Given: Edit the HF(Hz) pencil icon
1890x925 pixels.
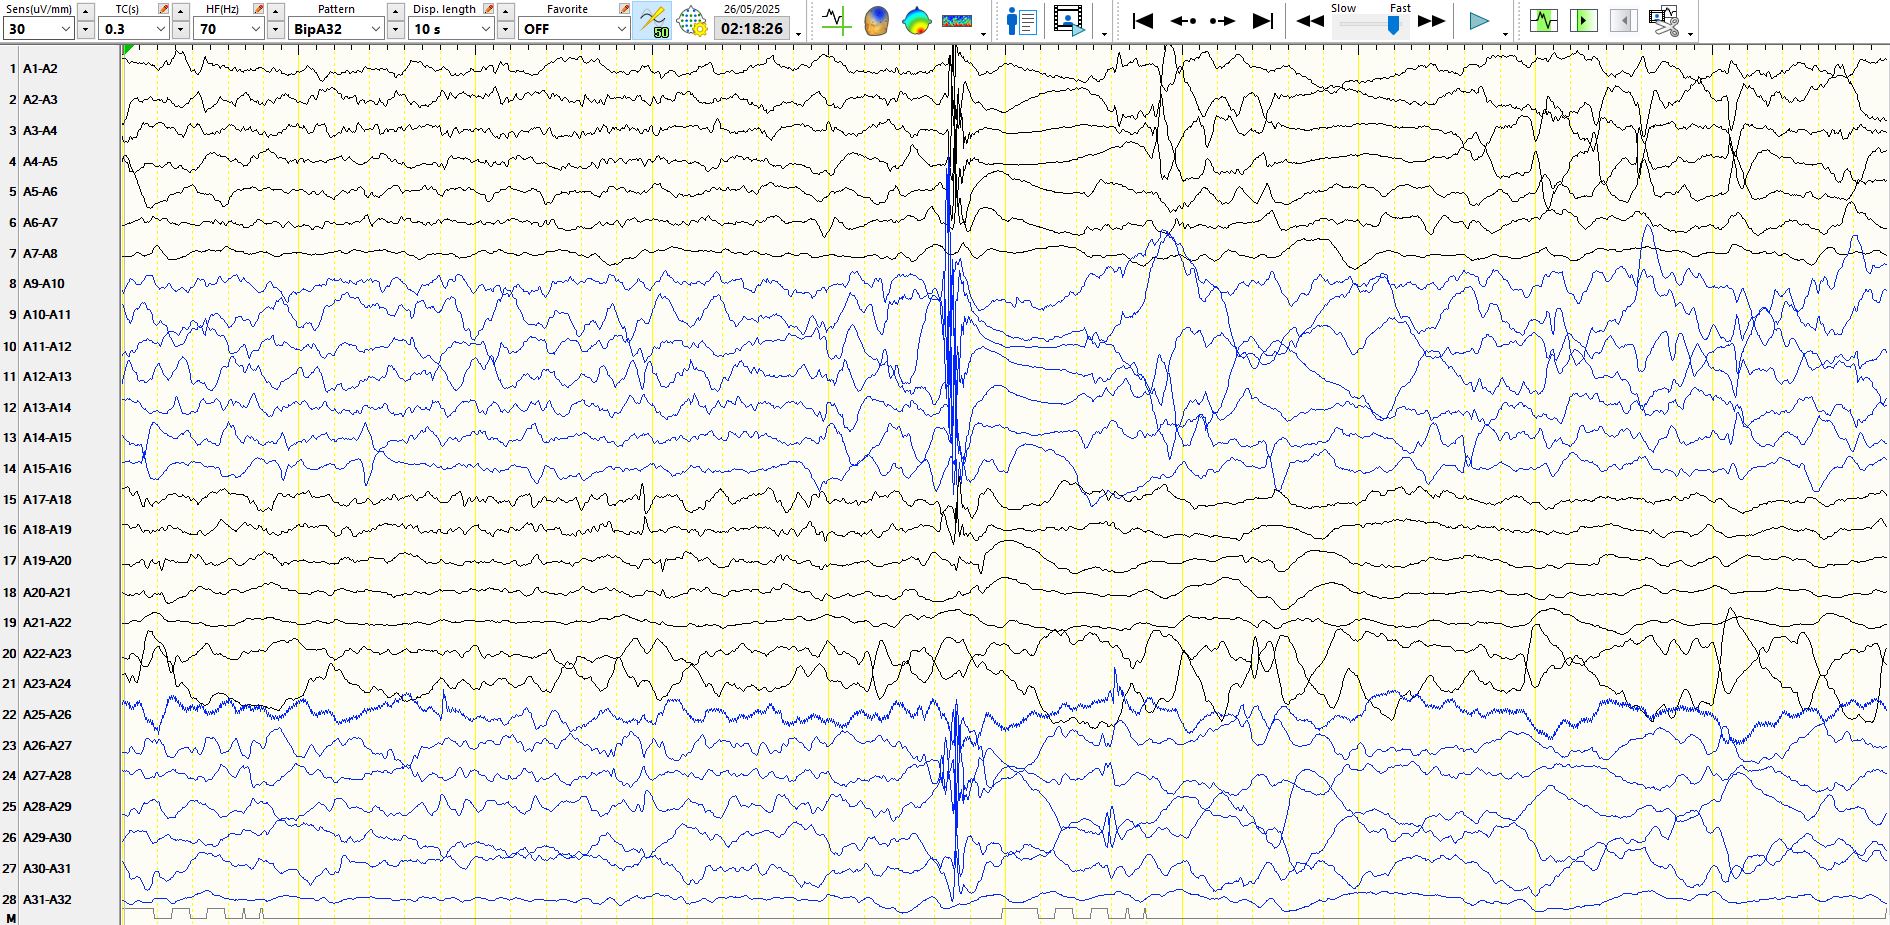Looking at the screenshot, I should point(259,9).
